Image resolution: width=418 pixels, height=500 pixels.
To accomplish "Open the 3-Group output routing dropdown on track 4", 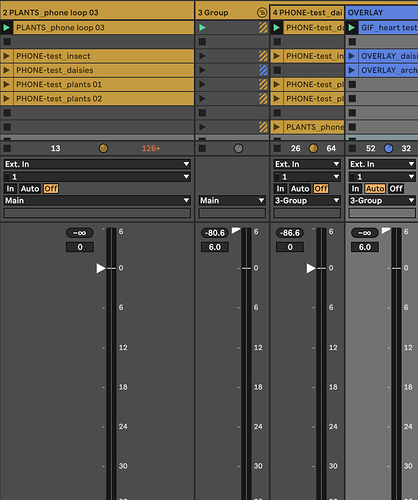I will coord(307,200).
